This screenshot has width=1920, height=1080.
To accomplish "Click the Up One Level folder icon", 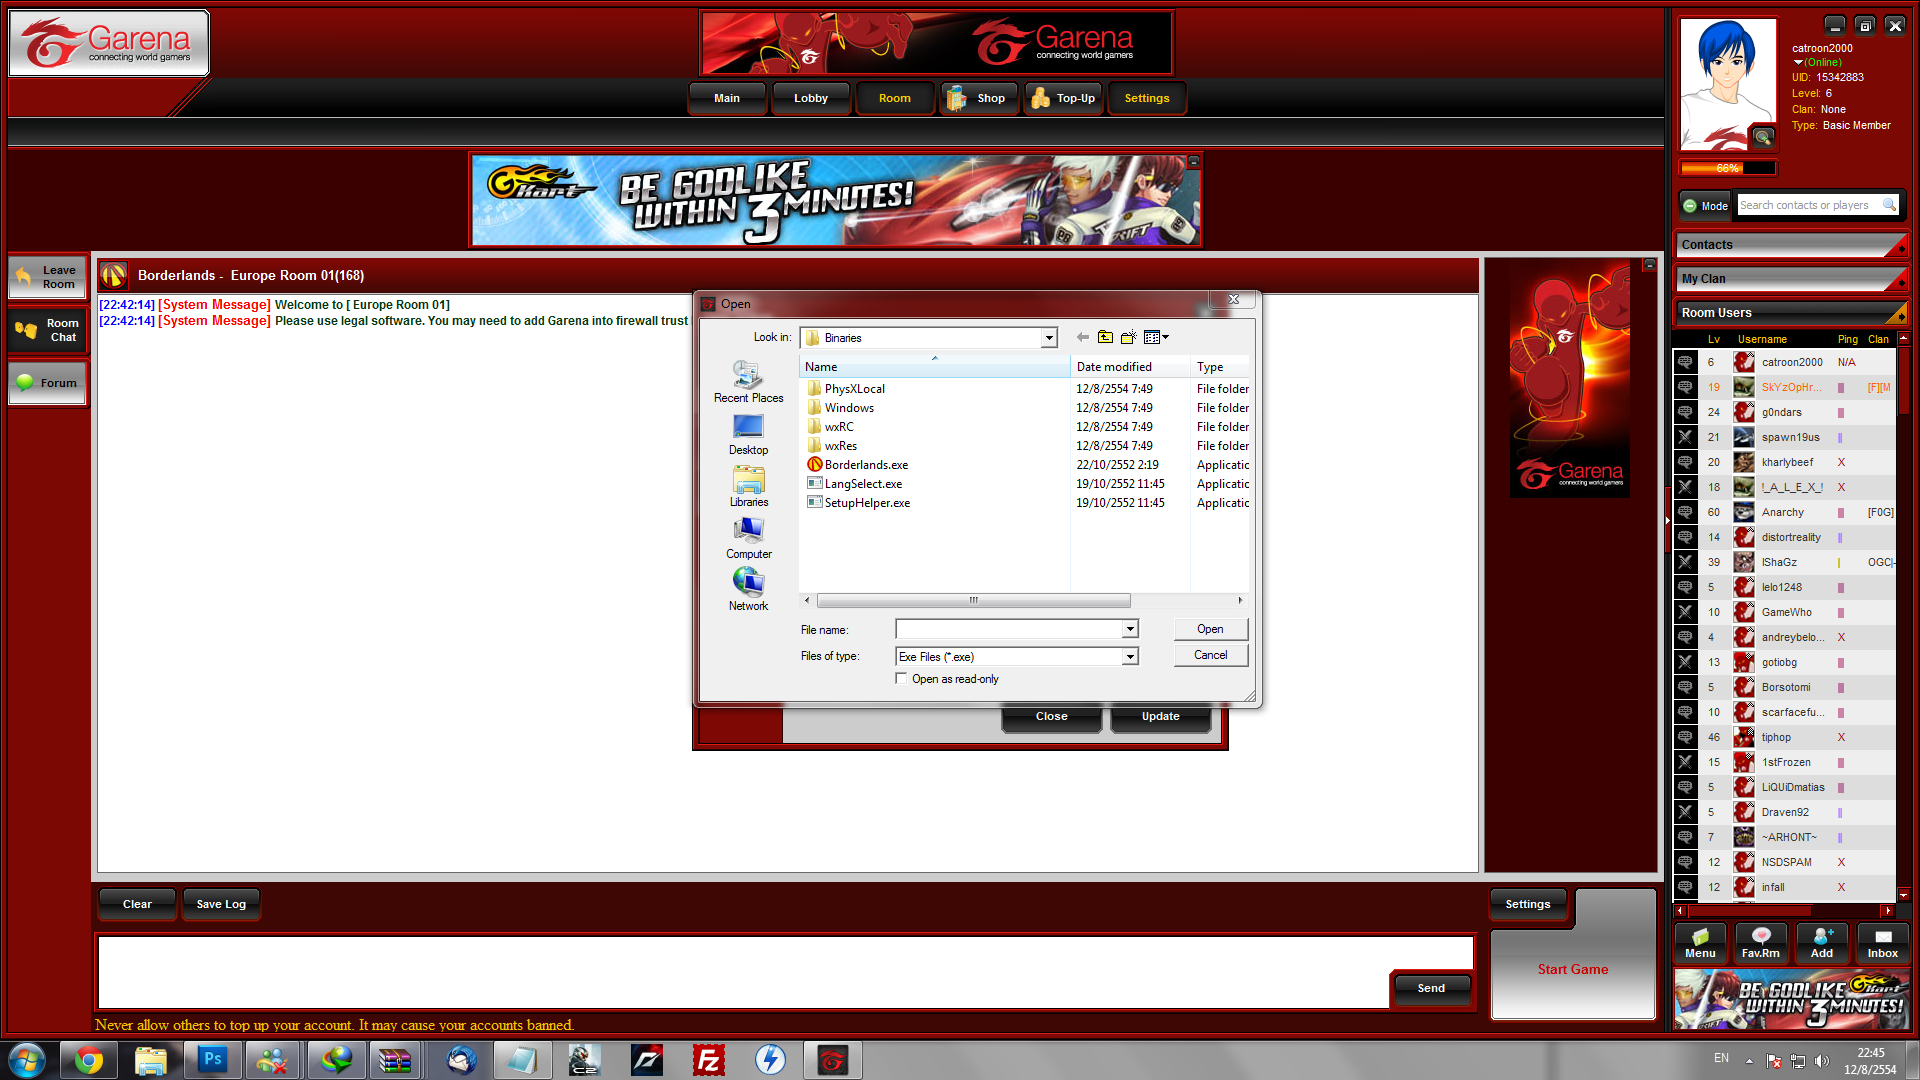I will point(1105,338).
